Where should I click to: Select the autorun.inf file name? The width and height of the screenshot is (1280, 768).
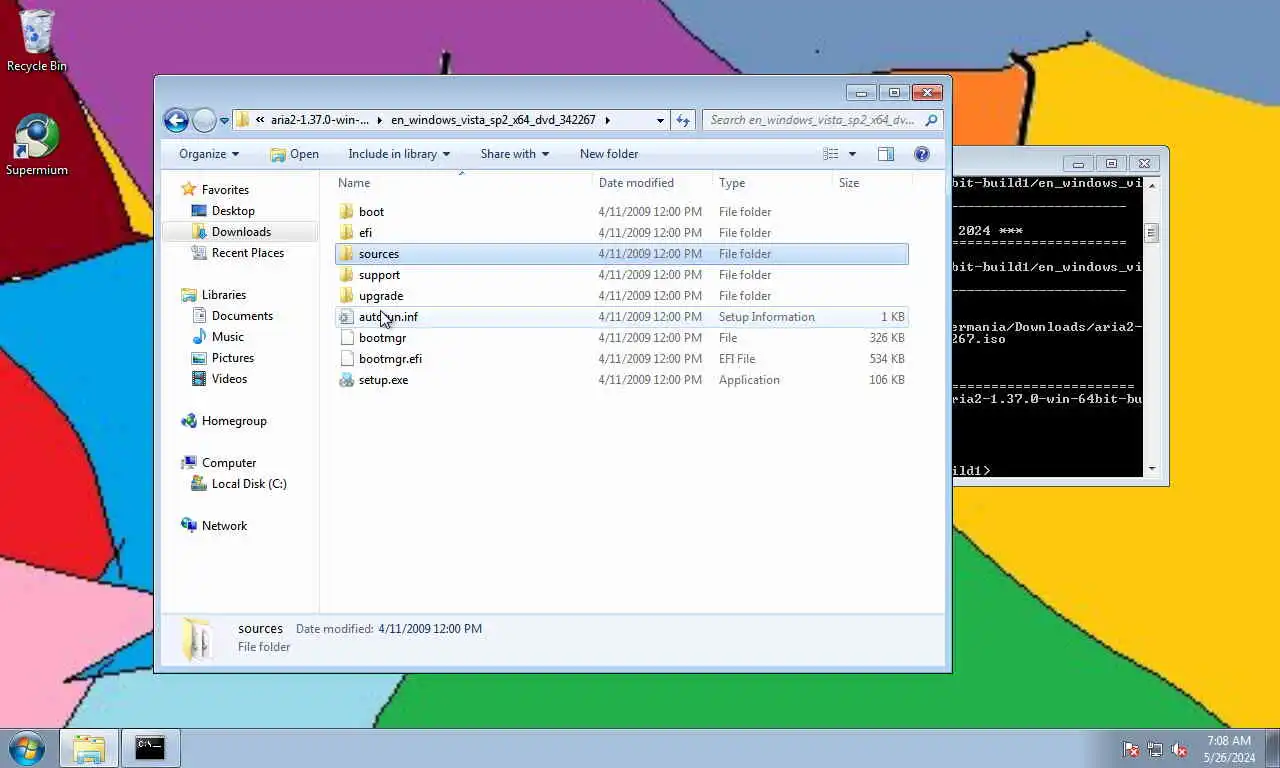point(388,317)
